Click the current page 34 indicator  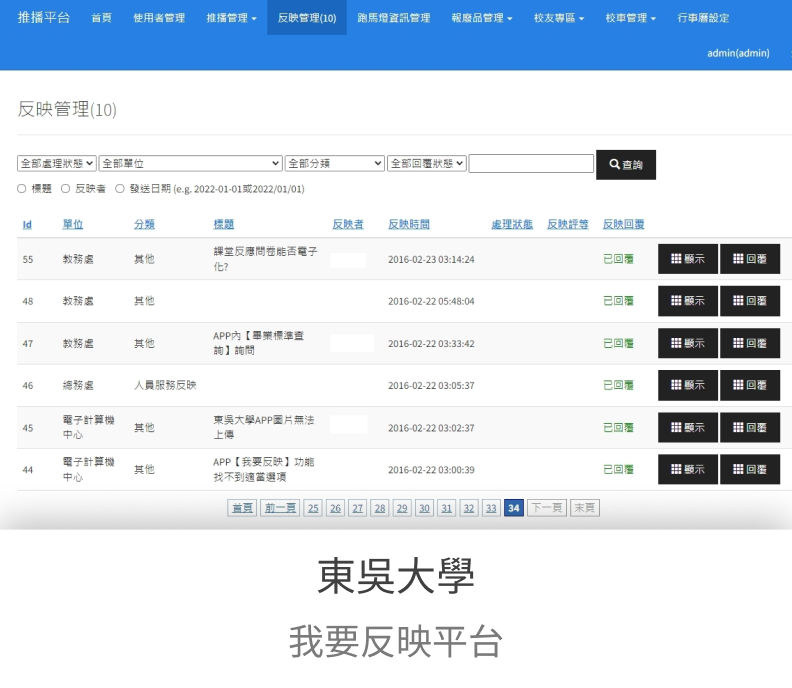pyautogui.click(x=514, y=508)
